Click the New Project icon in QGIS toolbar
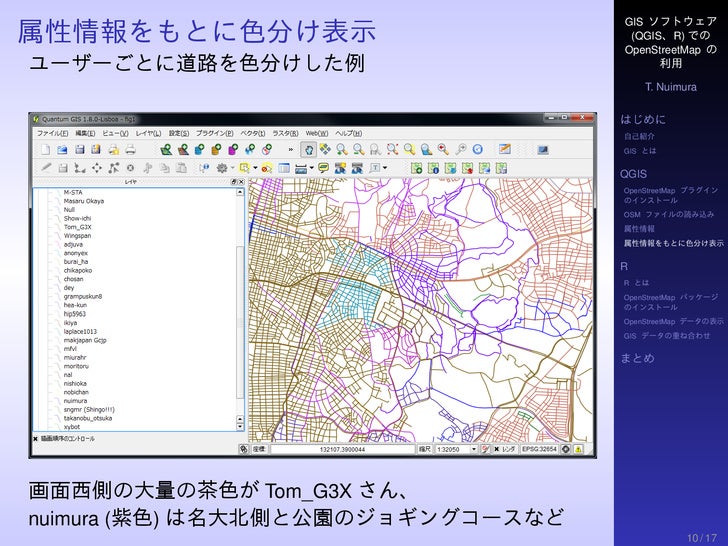Viewport: 728px width, 546px height. click(46, 150)
